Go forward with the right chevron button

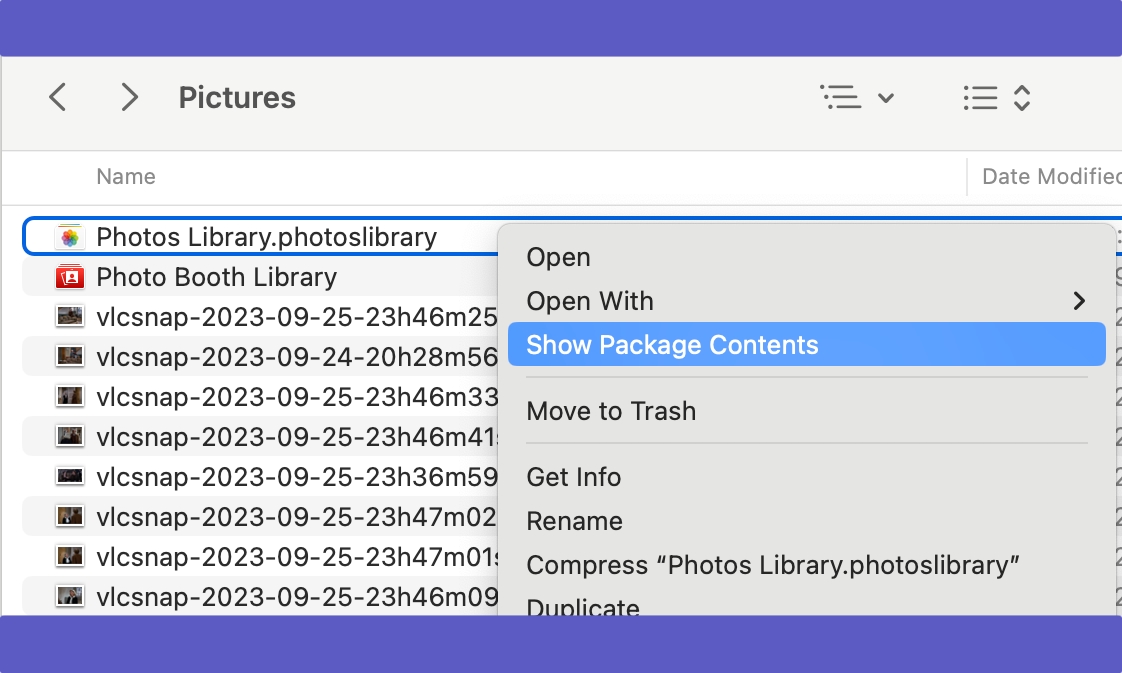click(129, 97)
